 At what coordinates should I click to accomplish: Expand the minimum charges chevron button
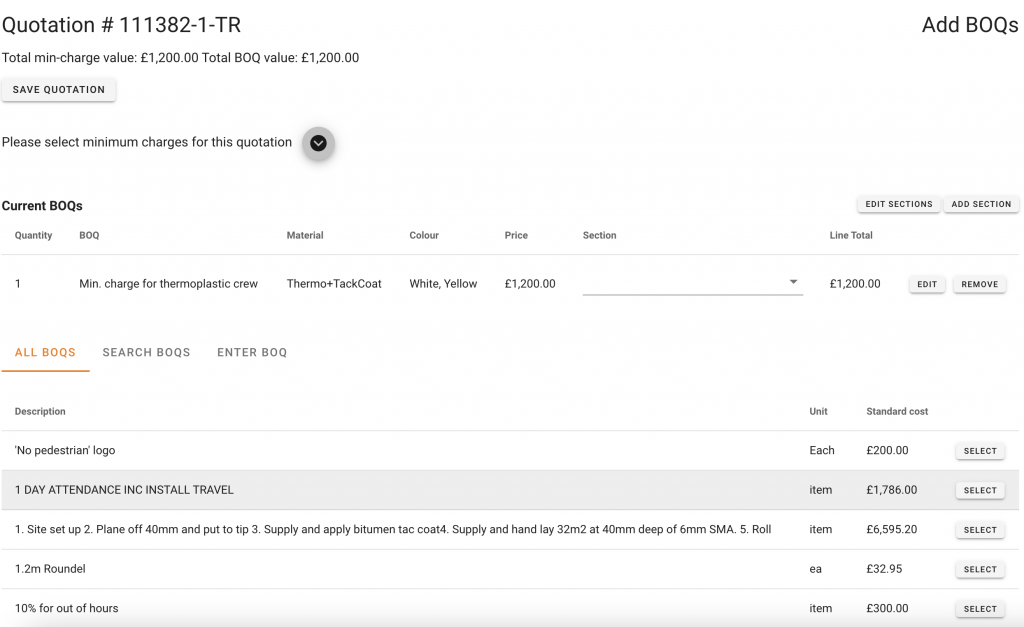tap(318, 143)
